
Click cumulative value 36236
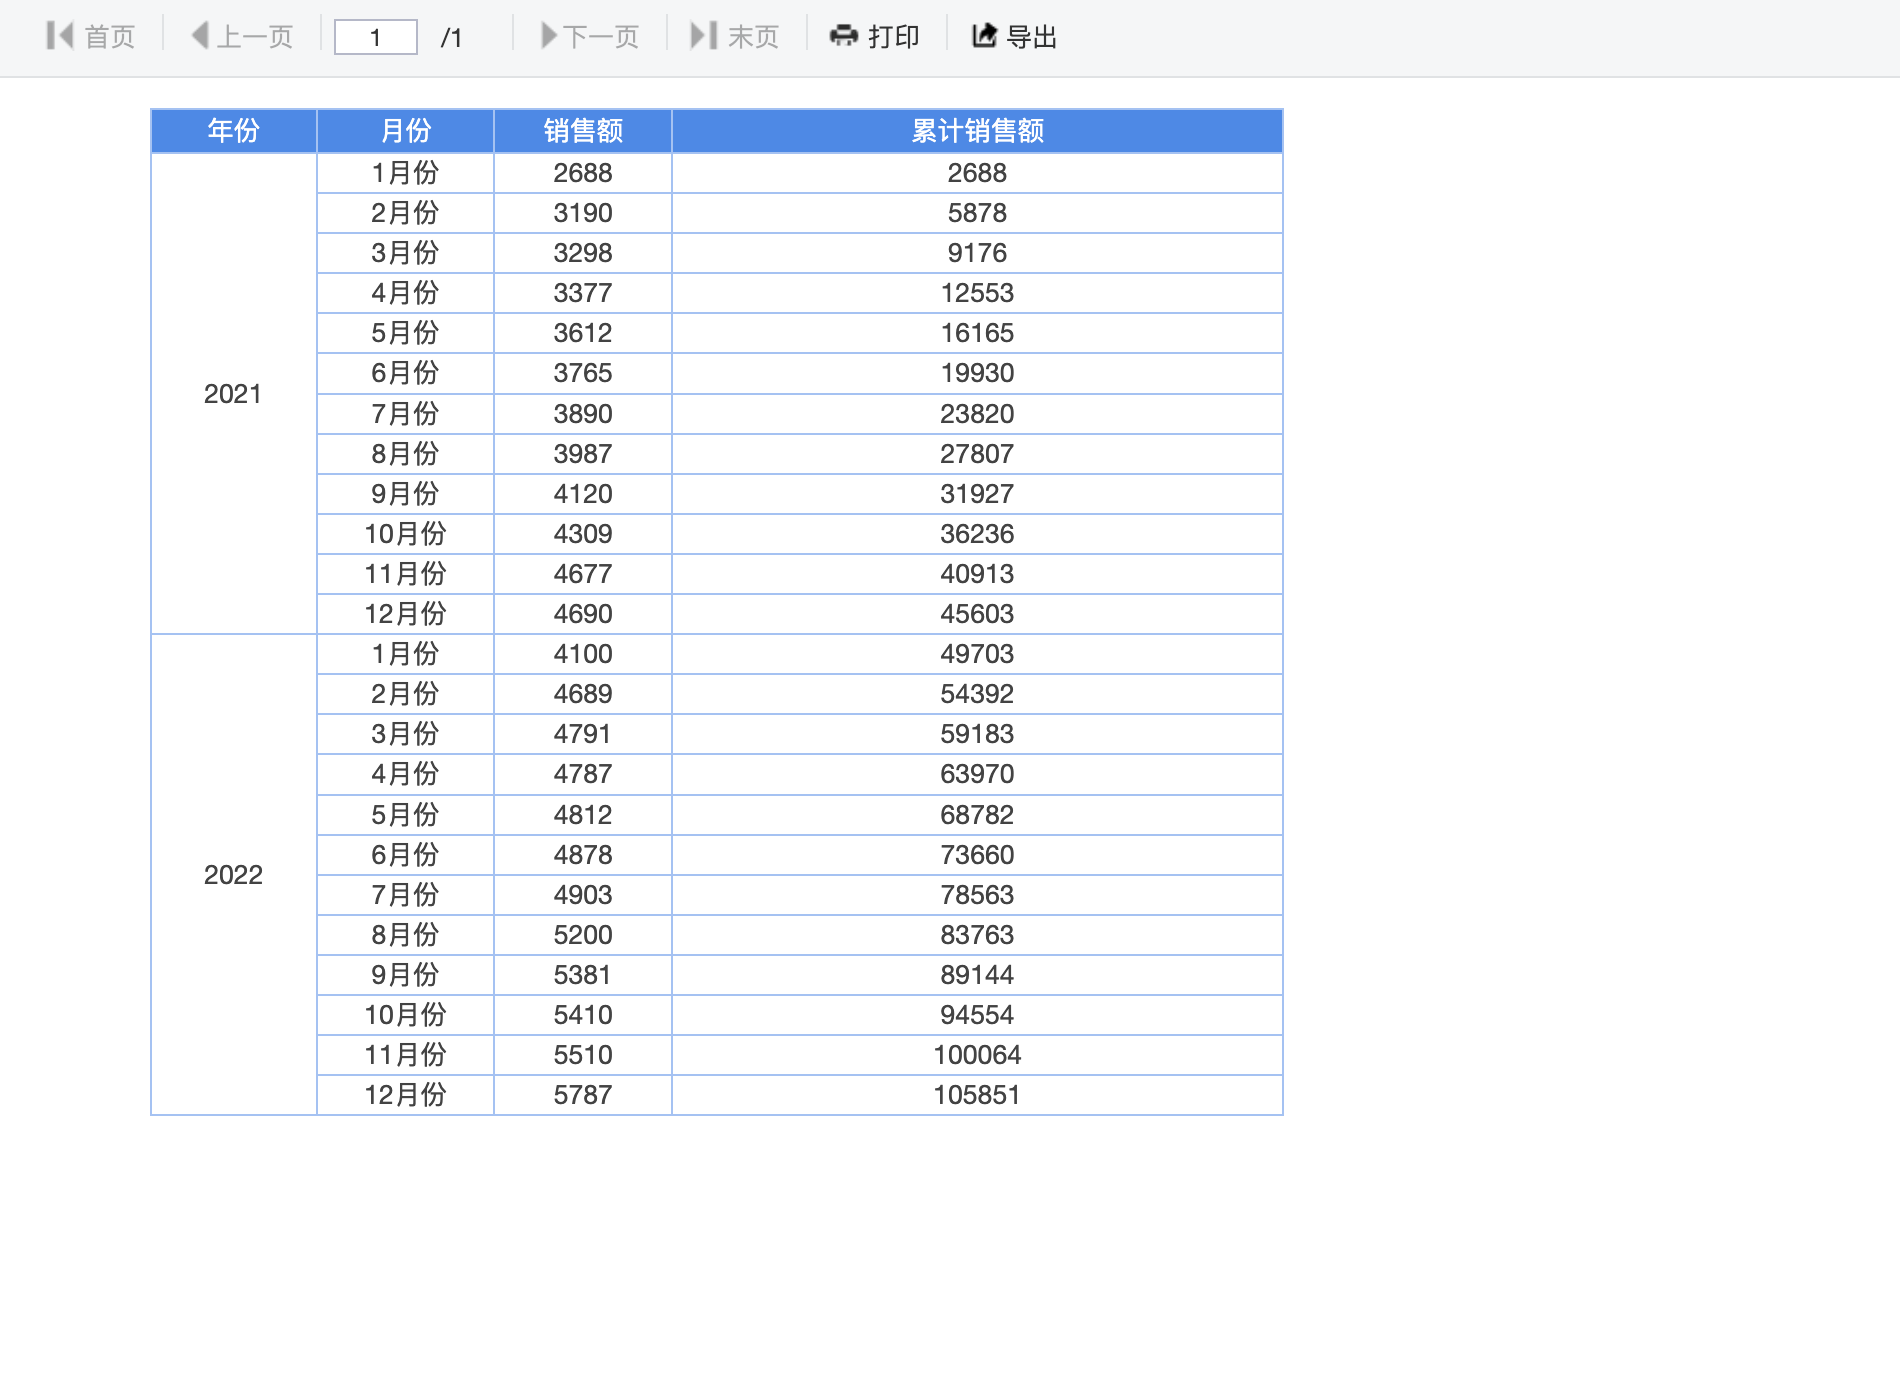tap(977, 534)
